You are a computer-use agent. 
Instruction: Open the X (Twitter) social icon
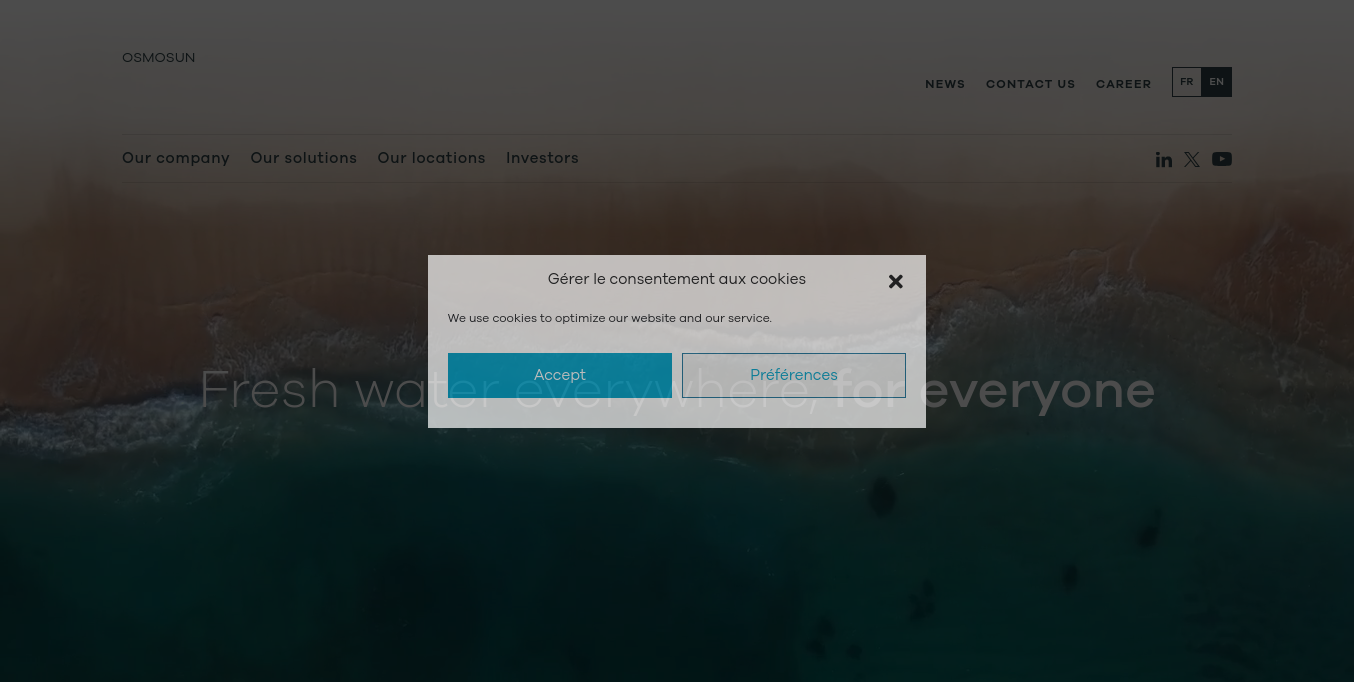(1192, 159)
